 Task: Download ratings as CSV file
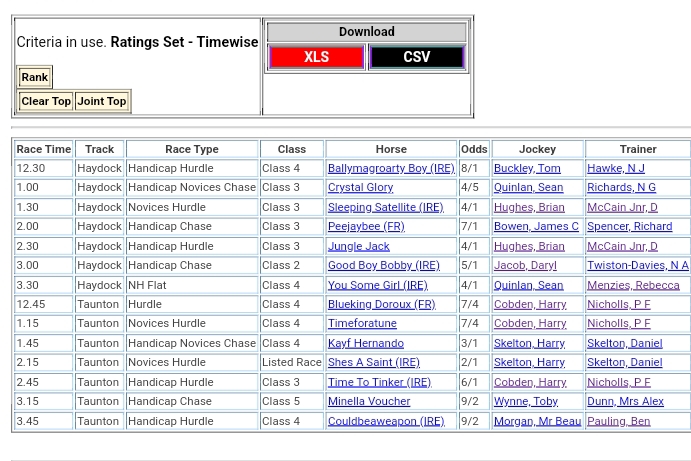pyautogui.click(x=417, y=57)
